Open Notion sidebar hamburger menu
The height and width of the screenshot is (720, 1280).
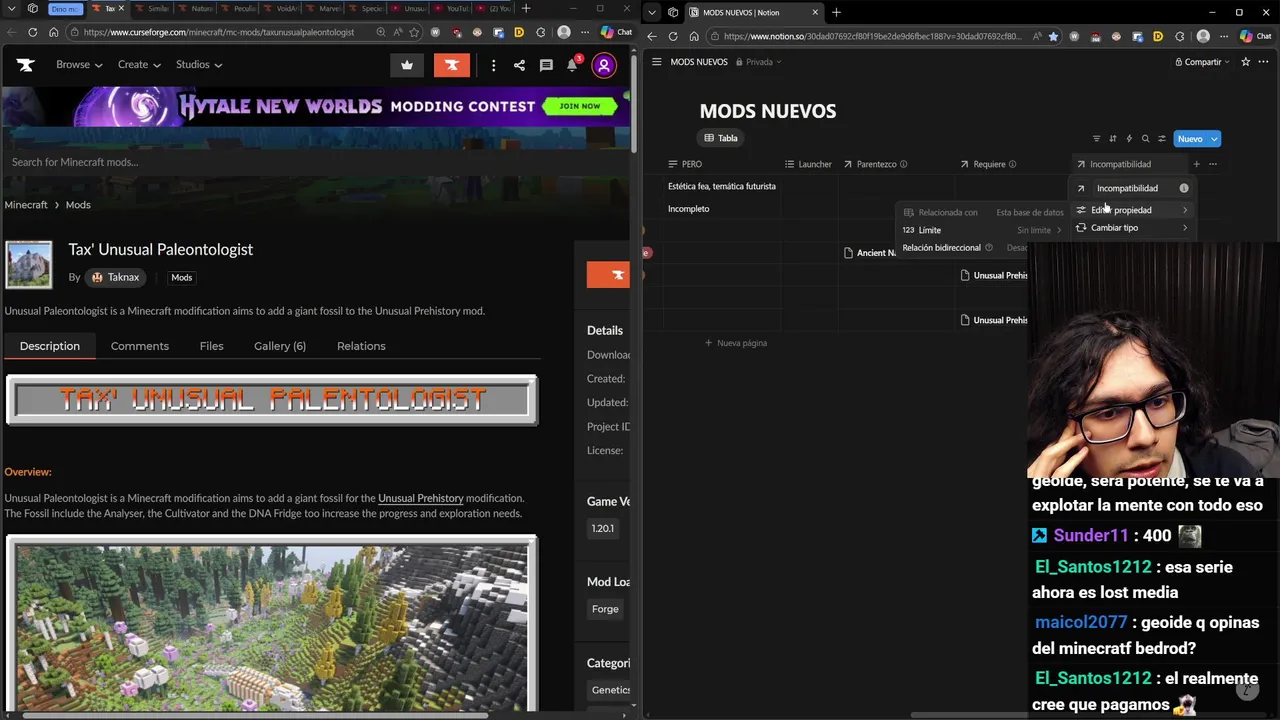[x=656, y=62]
